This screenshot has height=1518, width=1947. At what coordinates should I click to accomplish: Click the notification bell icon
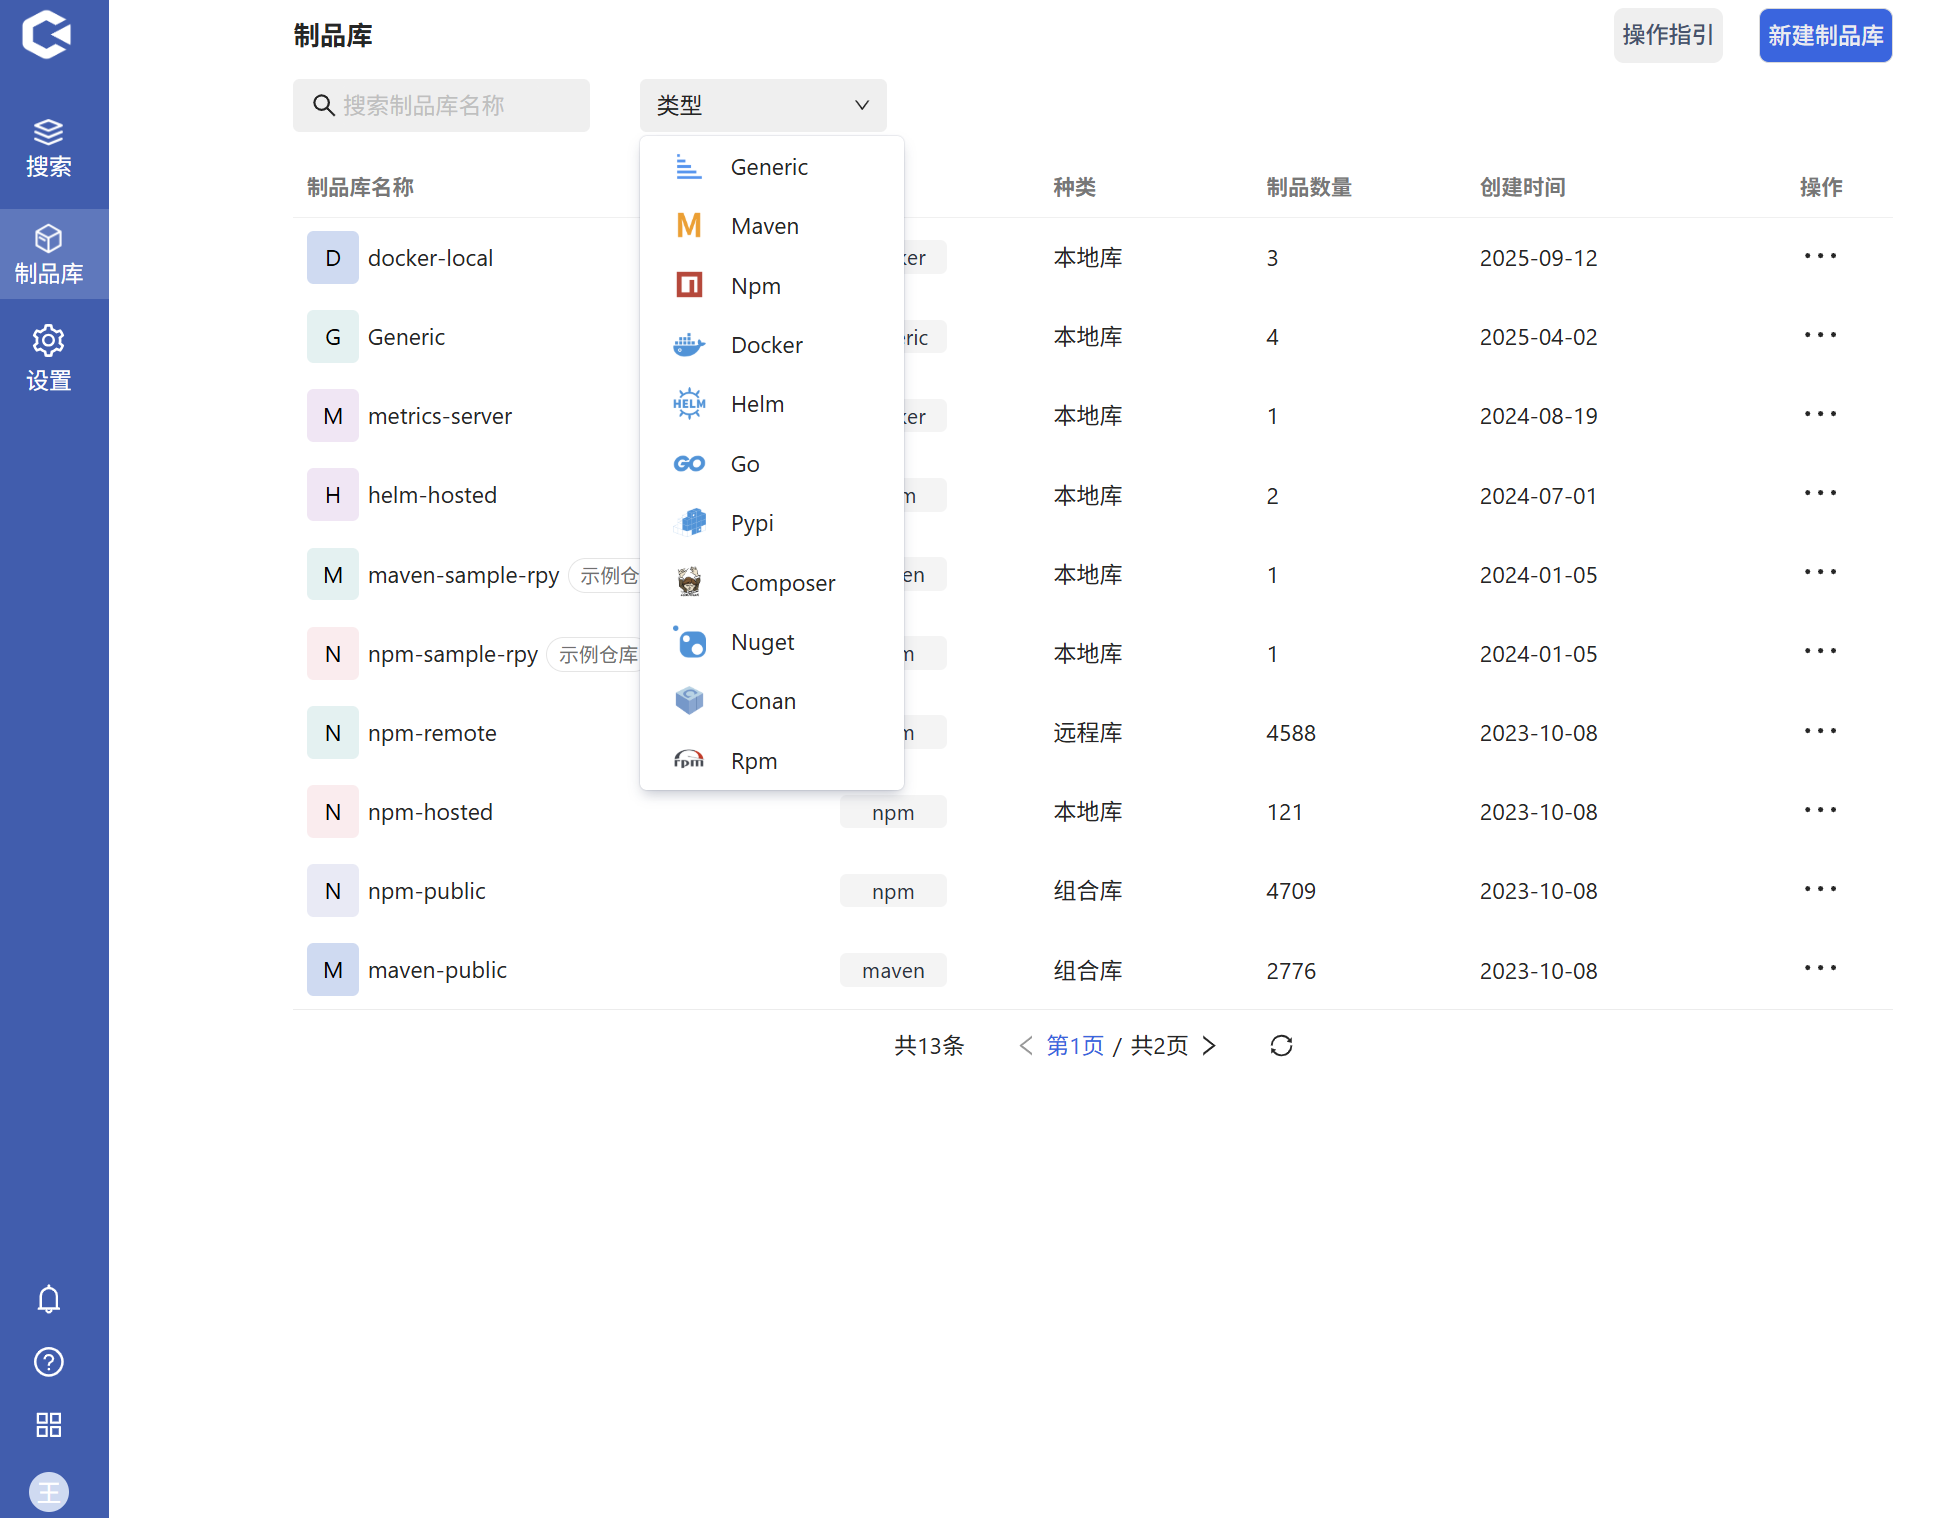(x=48, y=1298)
